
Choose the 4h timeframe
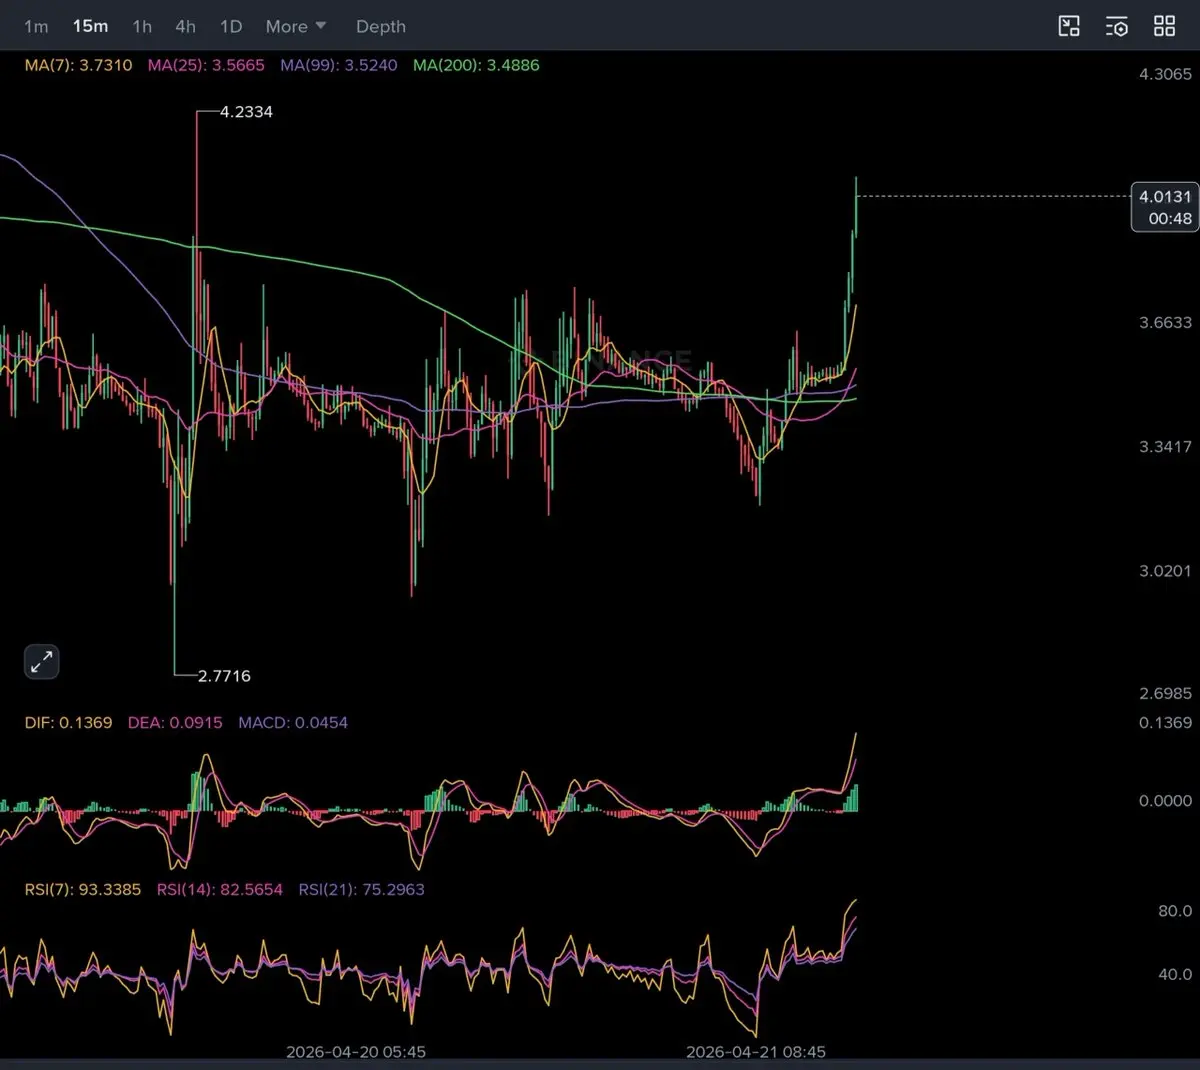pos(185,27)
